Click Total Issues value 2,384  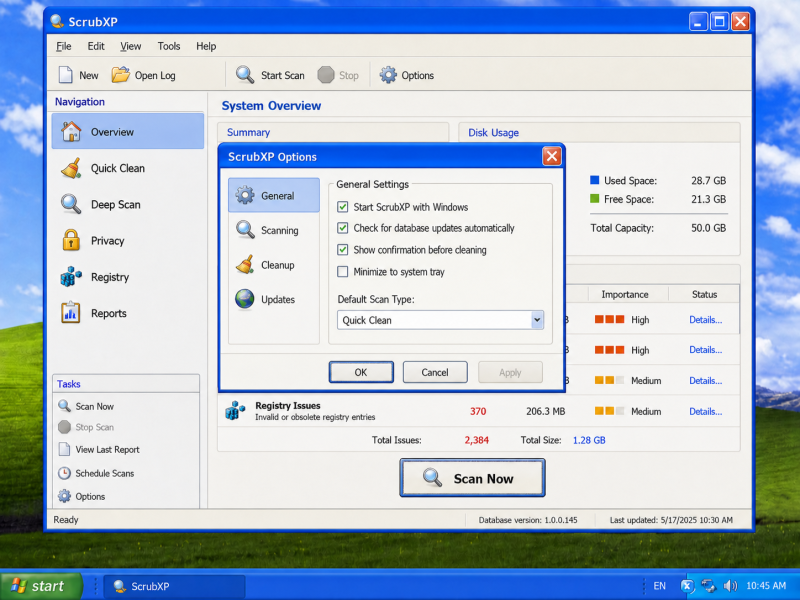coord(477,440)
